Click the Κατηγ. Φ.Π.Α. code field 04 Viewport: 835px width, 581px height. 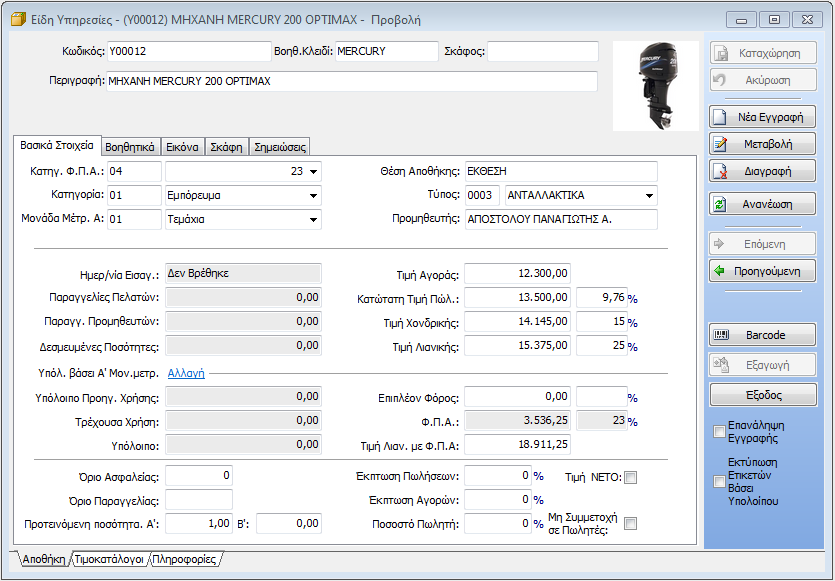tap(134, 171)
